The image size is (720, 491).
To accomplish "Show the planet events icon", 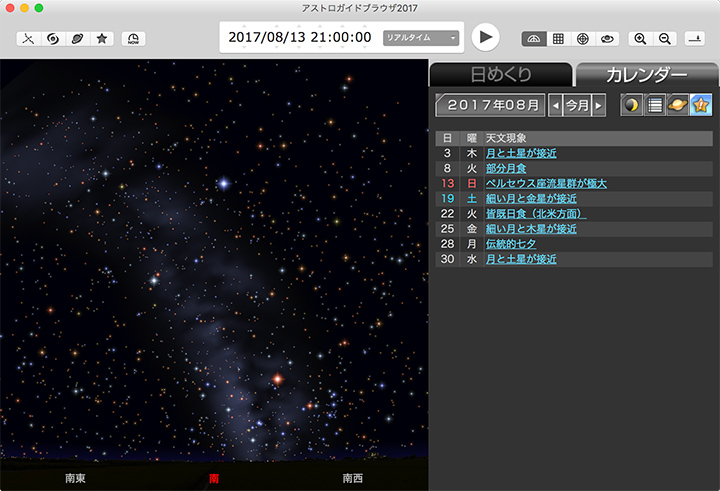I will tap(678, 105).
